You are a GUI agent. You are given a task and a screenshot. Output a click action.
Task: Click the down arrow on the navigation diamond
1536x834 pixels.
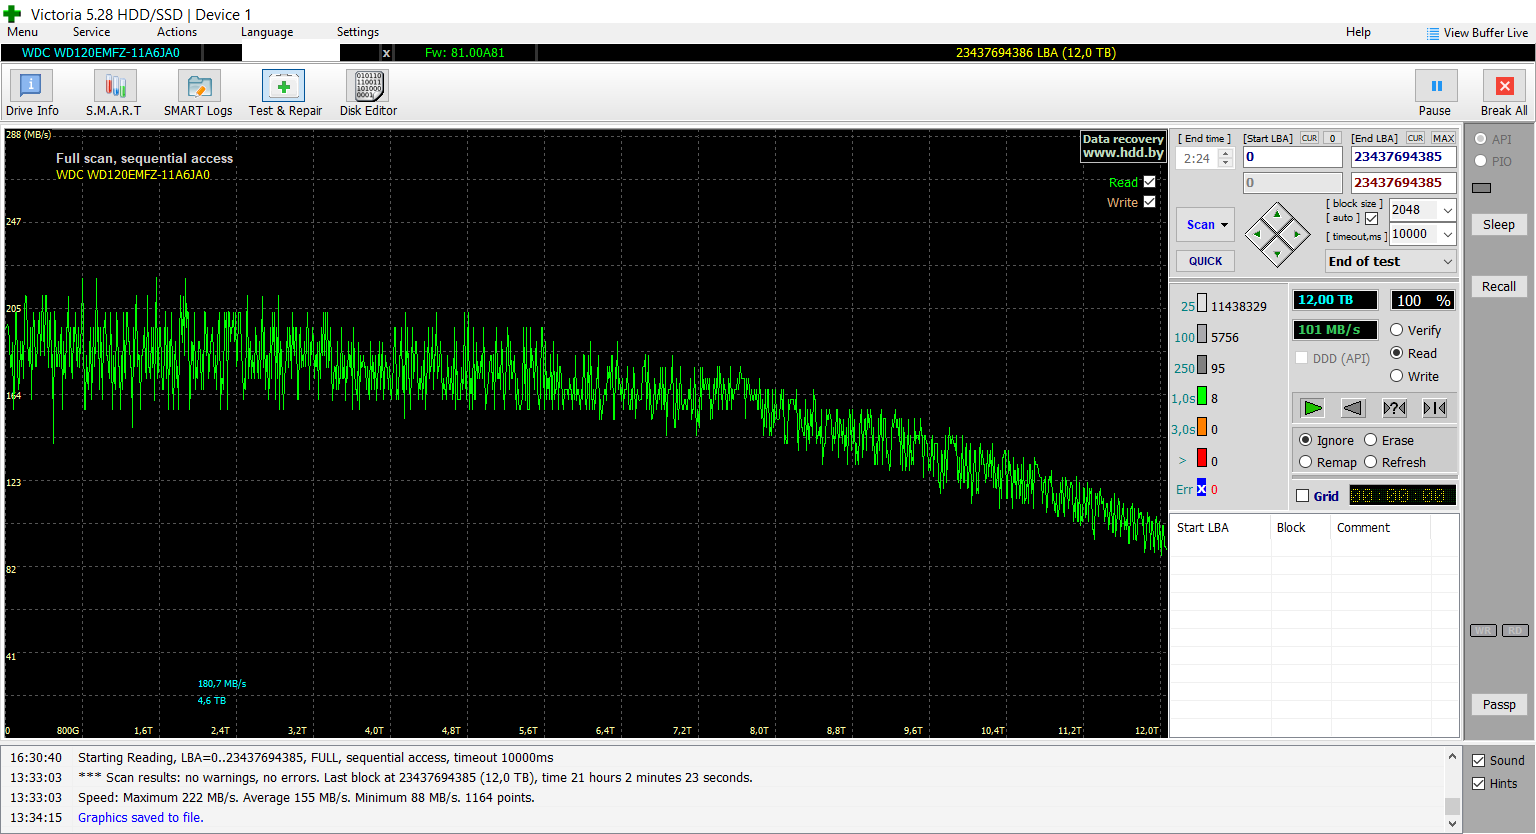click(x=1277, y=254)
